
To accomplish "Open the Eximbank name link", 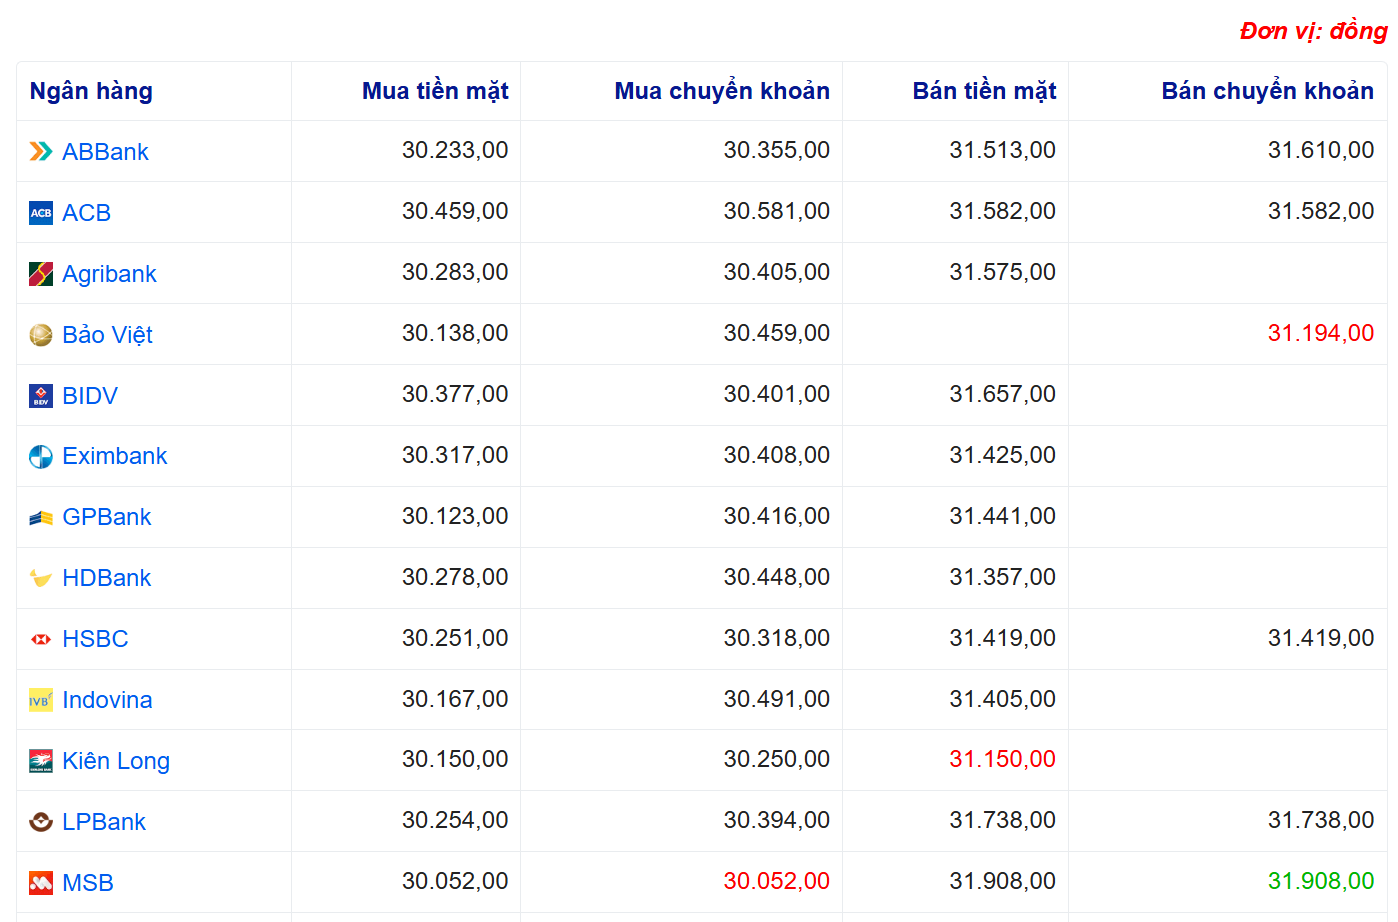I will coord(114,456).
